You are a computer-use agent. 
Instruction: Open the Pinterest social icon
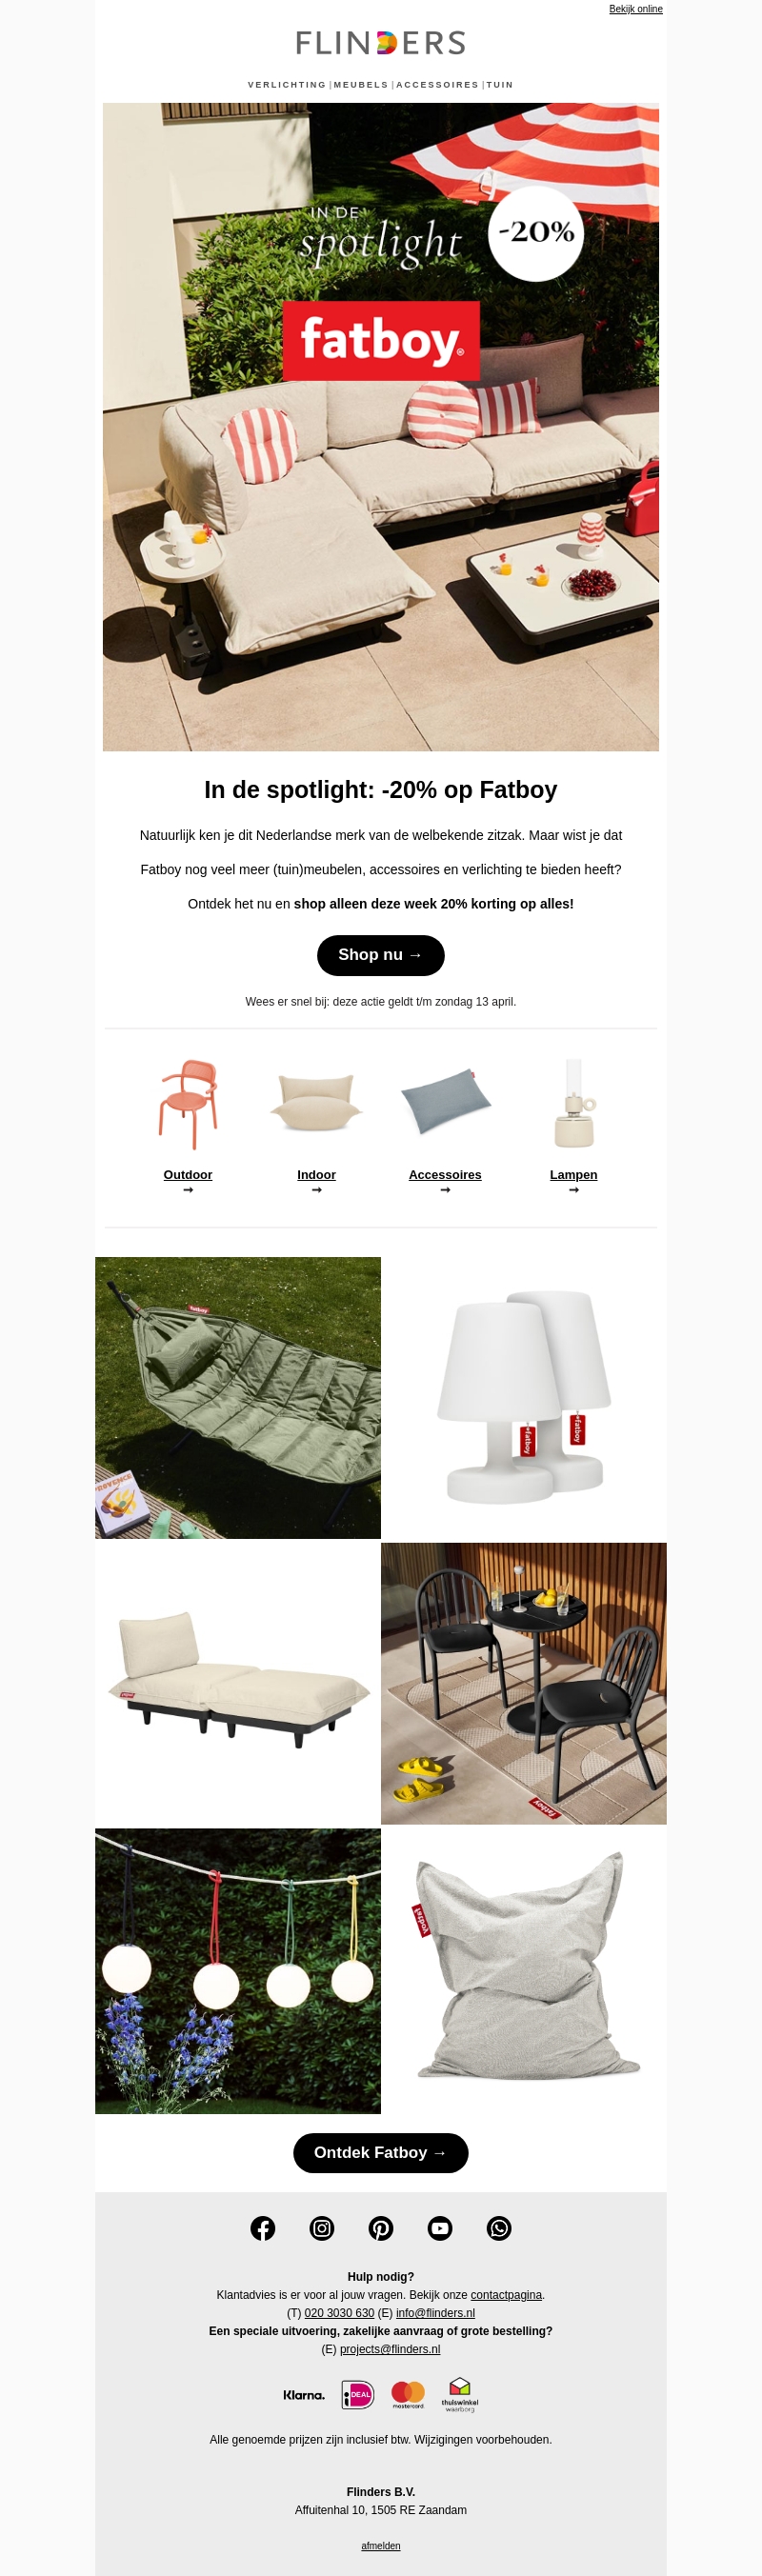(x=381, y=2228)
